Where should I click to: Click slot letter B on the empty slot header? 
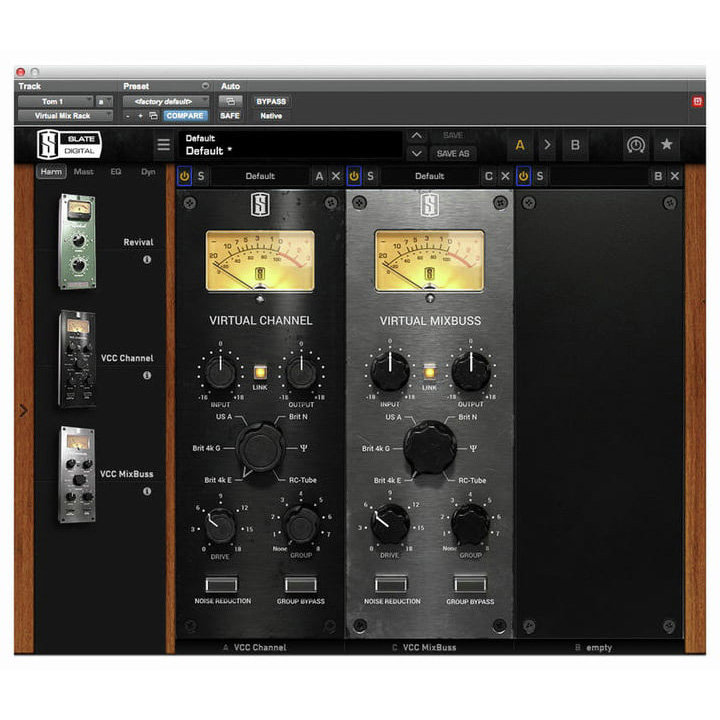click(658, 176)
